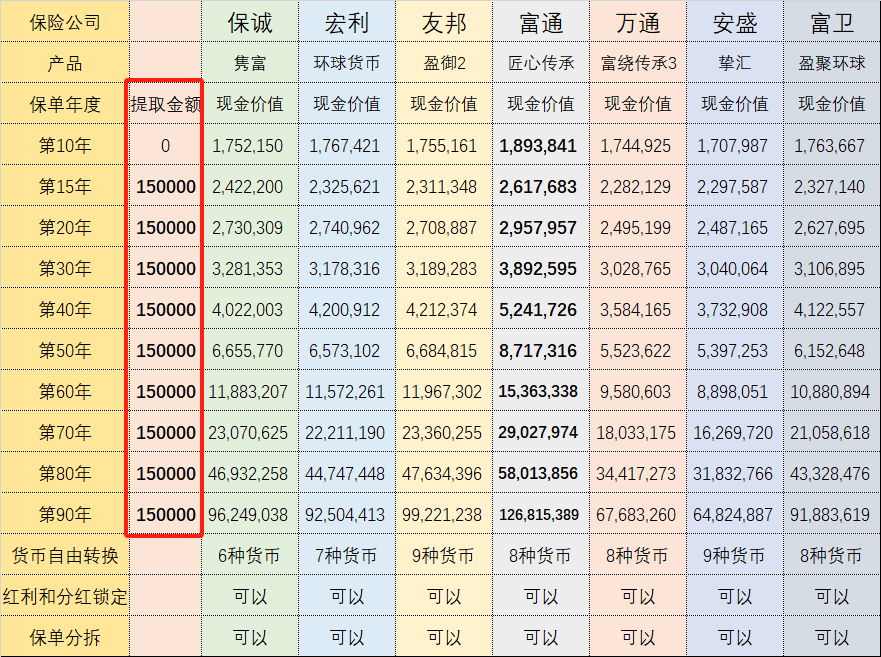
Task: Select the 保险公司 header cell
Action: pyautogui.click(x=65, y=22)
